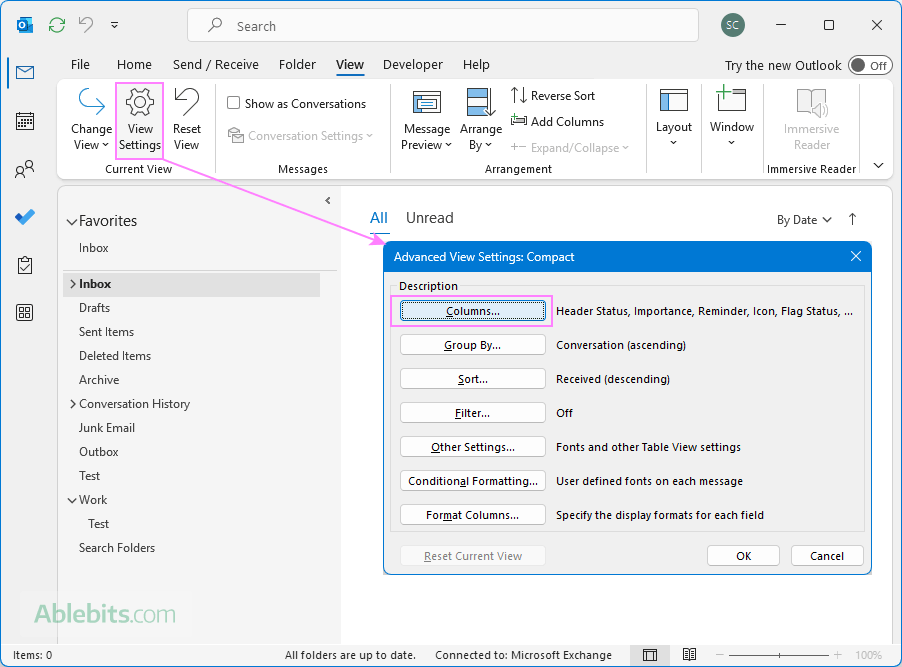Image resolution: width=902 pixels, height=667 pixels.
Task: Select the Test subfolder under Work
Action: [98, 524]
